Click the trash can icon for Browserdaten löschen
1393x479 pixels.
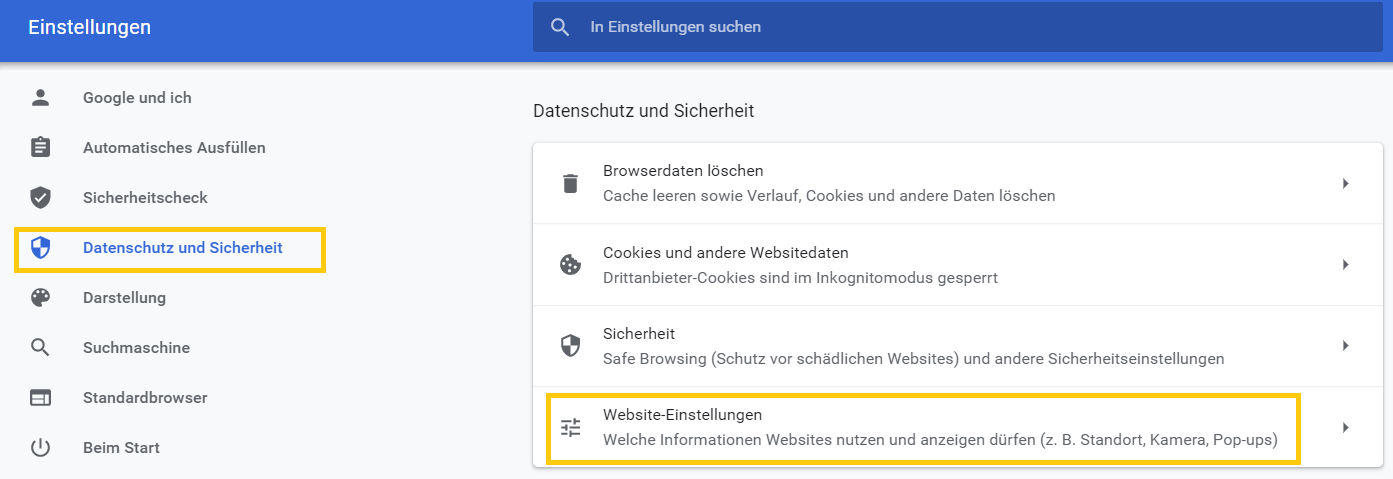pos(570,183)
